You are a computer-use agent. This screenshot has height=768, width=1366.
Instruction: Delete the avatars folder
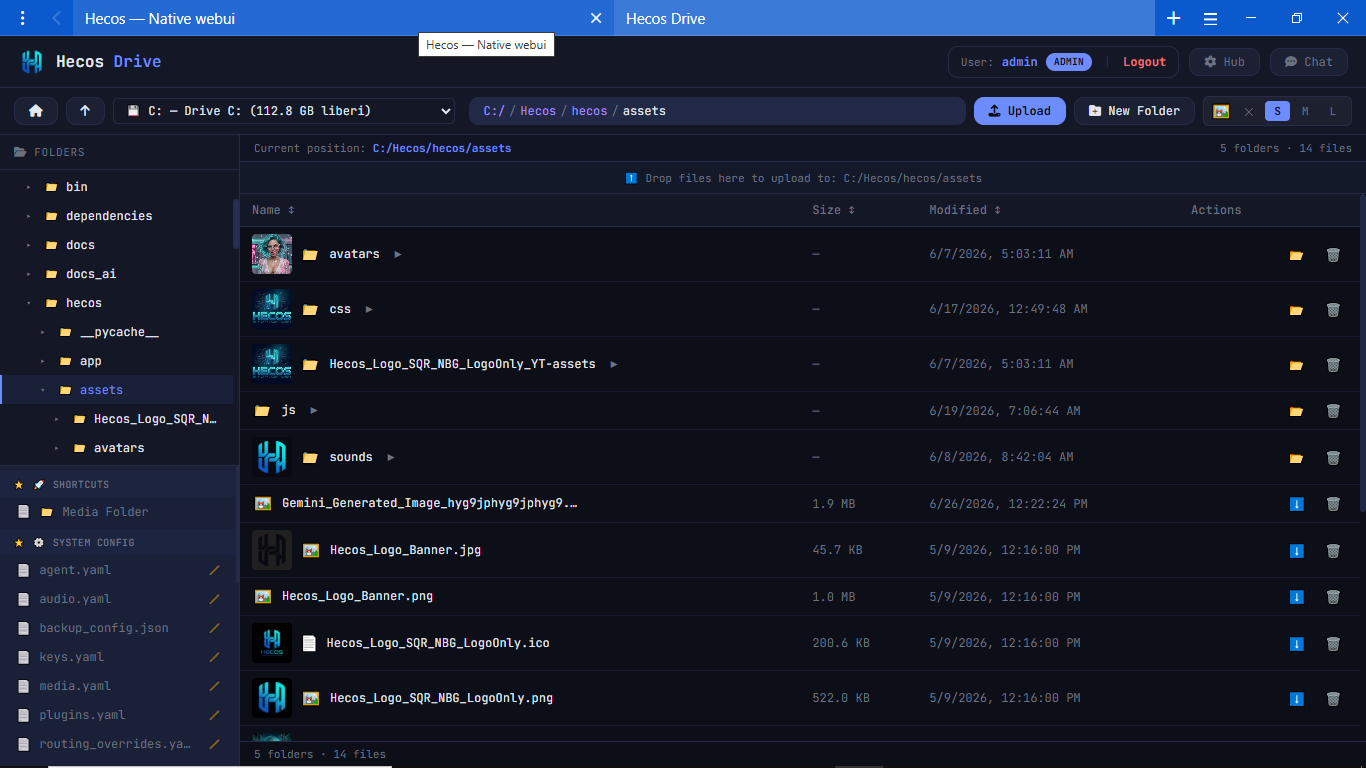pos(1333,255)
